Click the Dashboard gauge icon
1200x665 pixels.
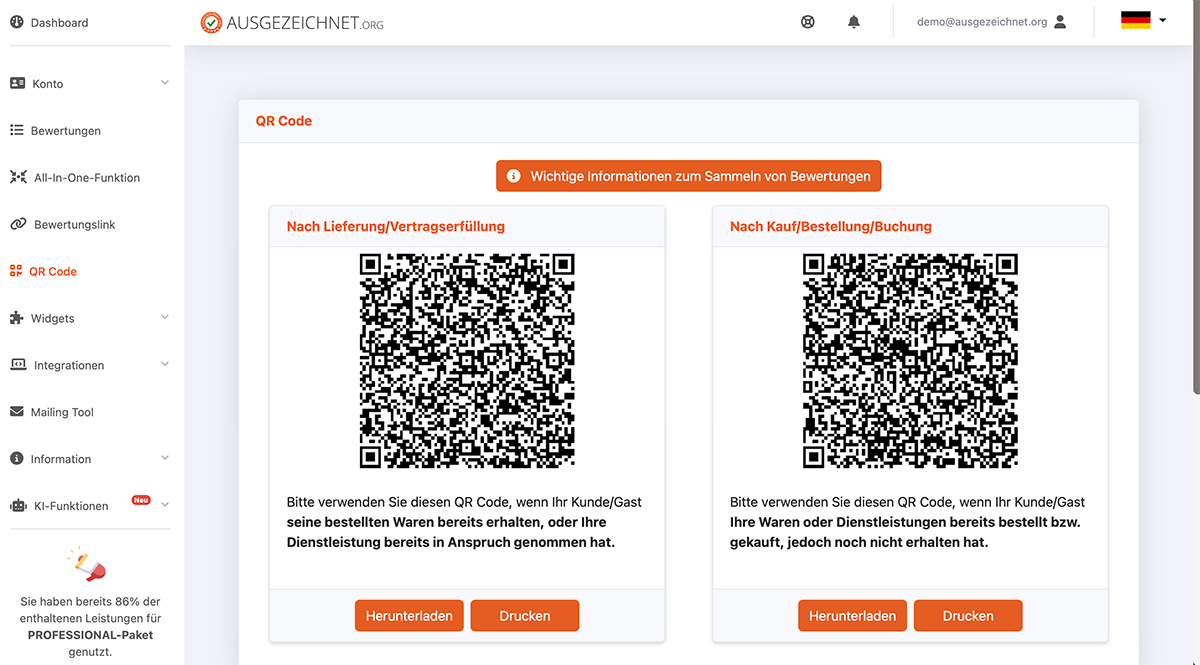click(17, 22)
